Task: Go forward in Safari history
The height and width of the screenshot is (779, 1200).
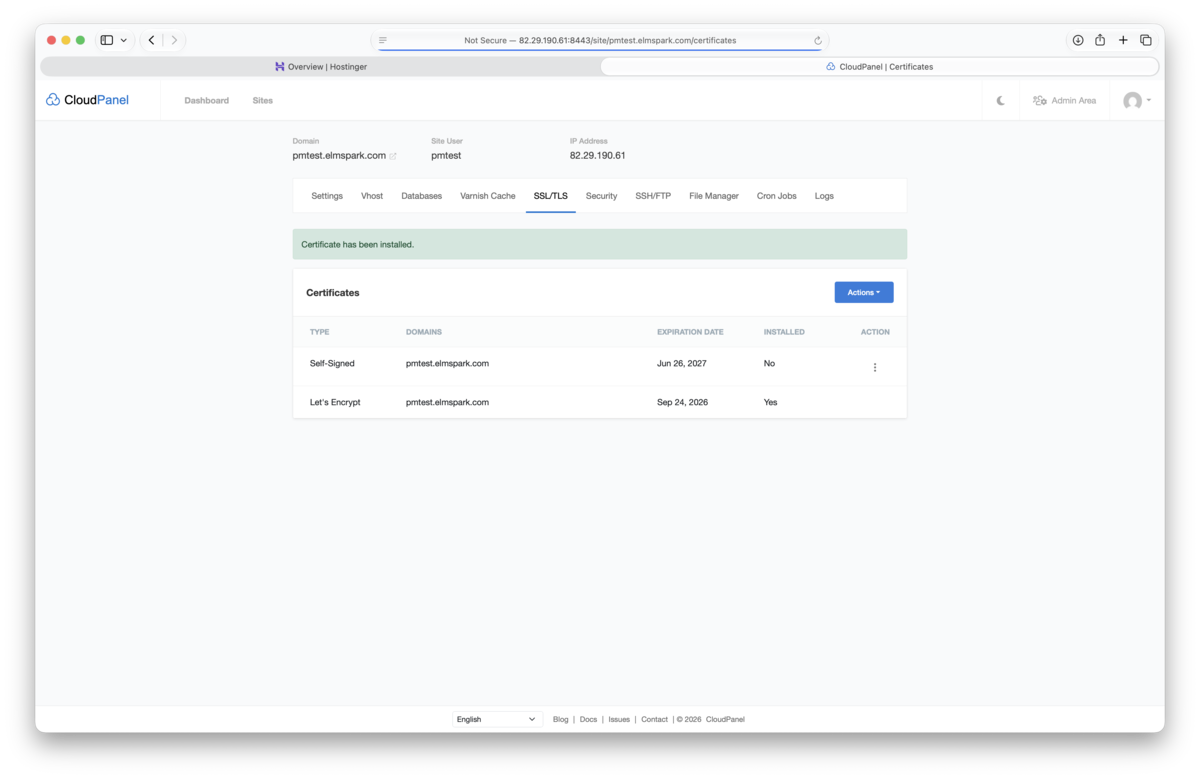Action: (174, 40)
